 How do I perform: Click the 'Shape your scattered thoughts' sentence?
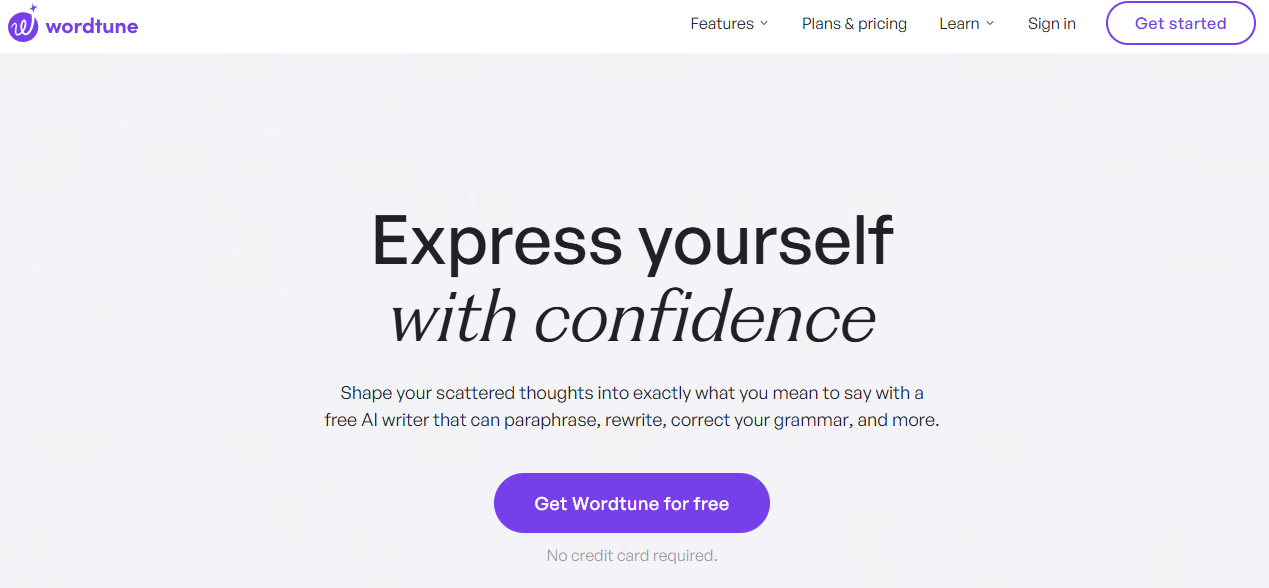pyautogui.click(x=632, y=406)
